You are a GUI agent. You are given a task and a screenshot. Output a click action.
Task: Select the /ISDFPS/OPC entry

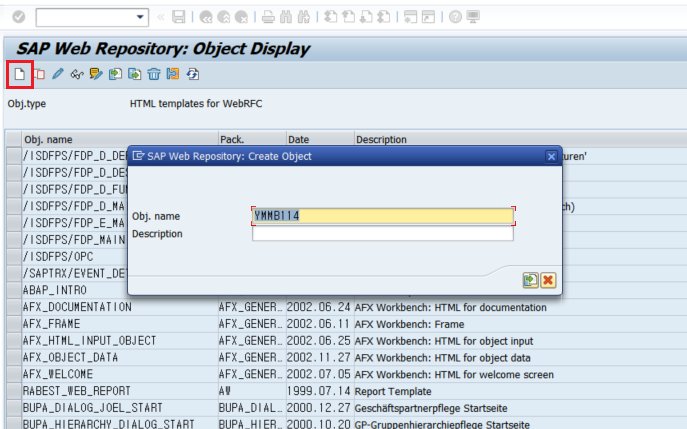58,256
